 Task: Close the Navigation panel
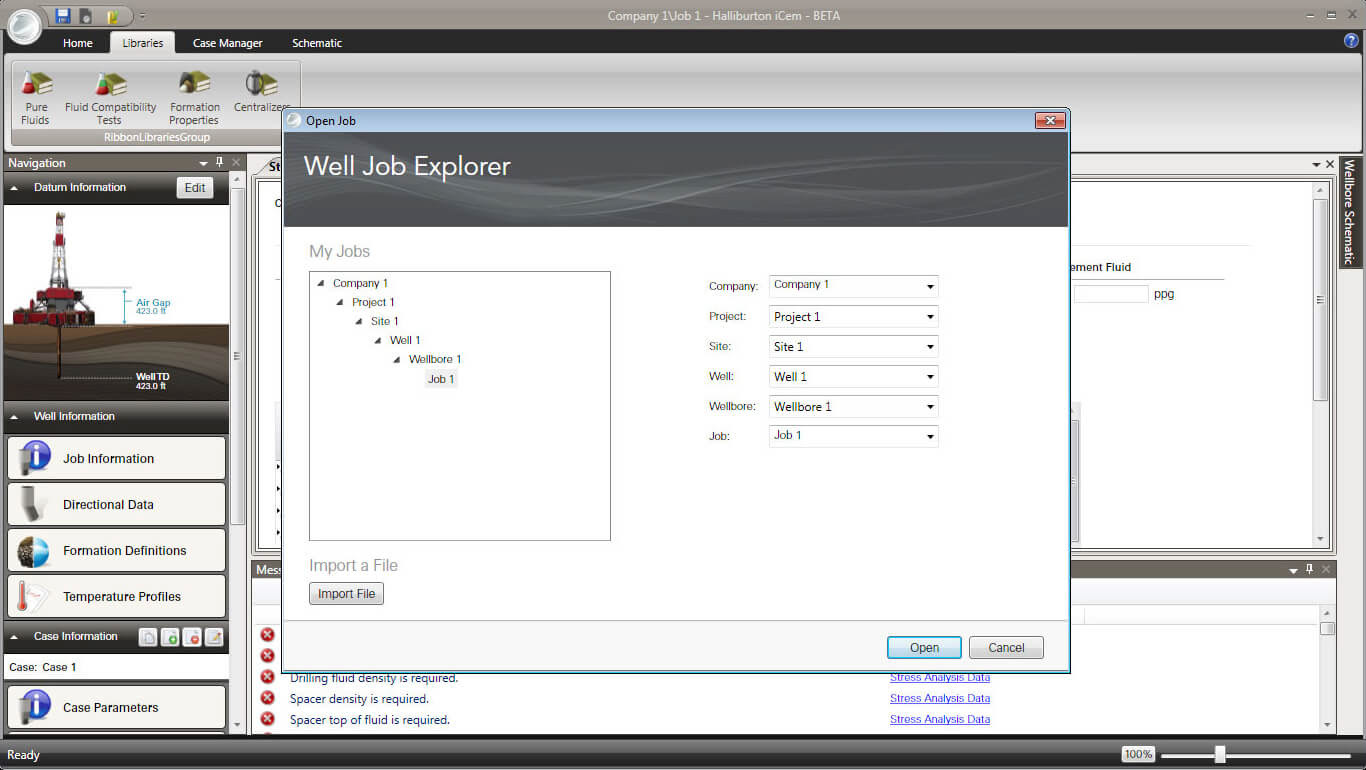pyautogui.click(x=236, y=162)
